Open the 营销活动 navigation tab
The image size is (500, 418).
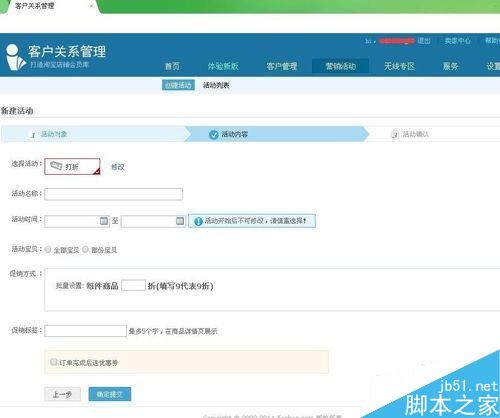(340, 66)
